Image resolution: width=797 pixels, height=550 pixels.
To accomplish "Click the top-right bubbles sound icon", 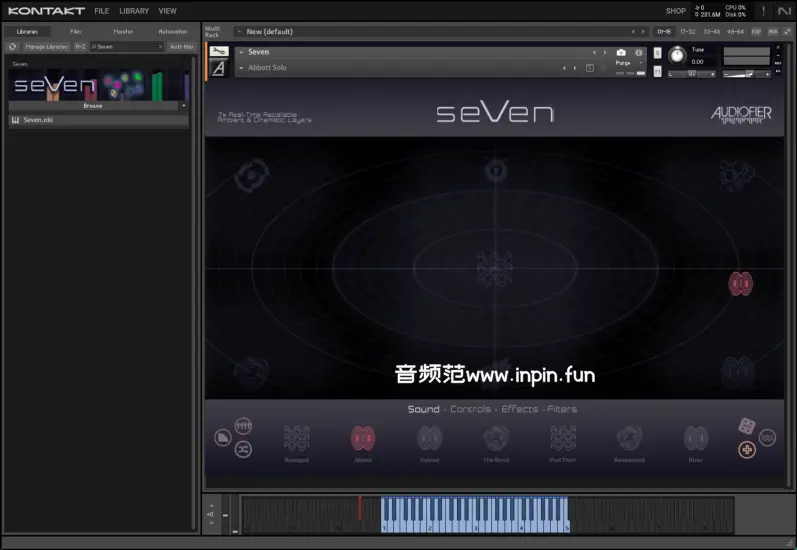I will coord(737,175).
